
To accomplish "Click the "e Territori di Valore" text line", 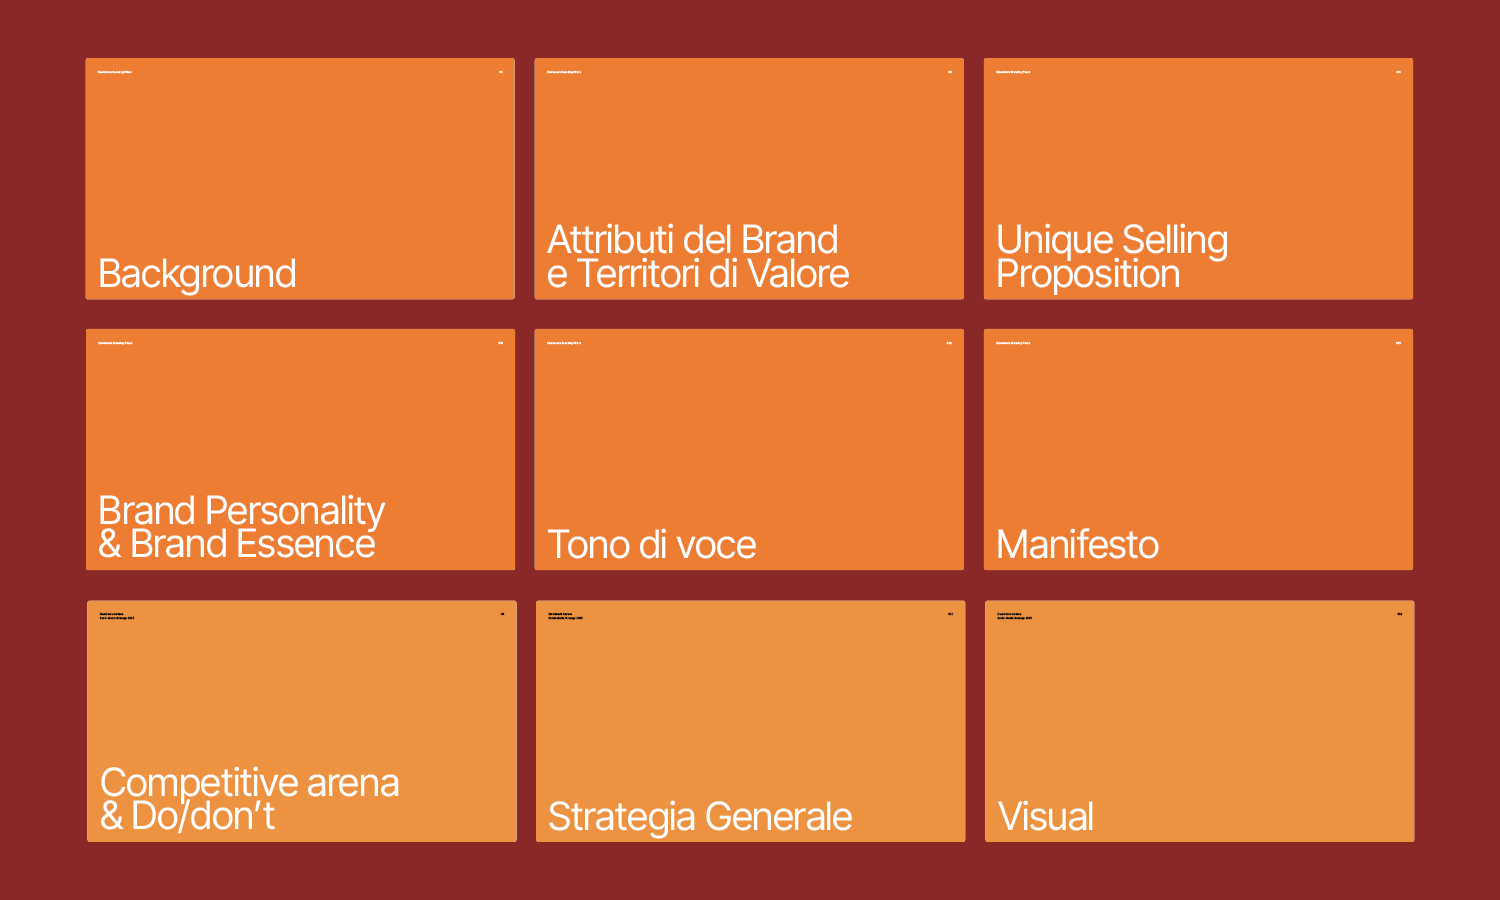I will coord(698,275).
